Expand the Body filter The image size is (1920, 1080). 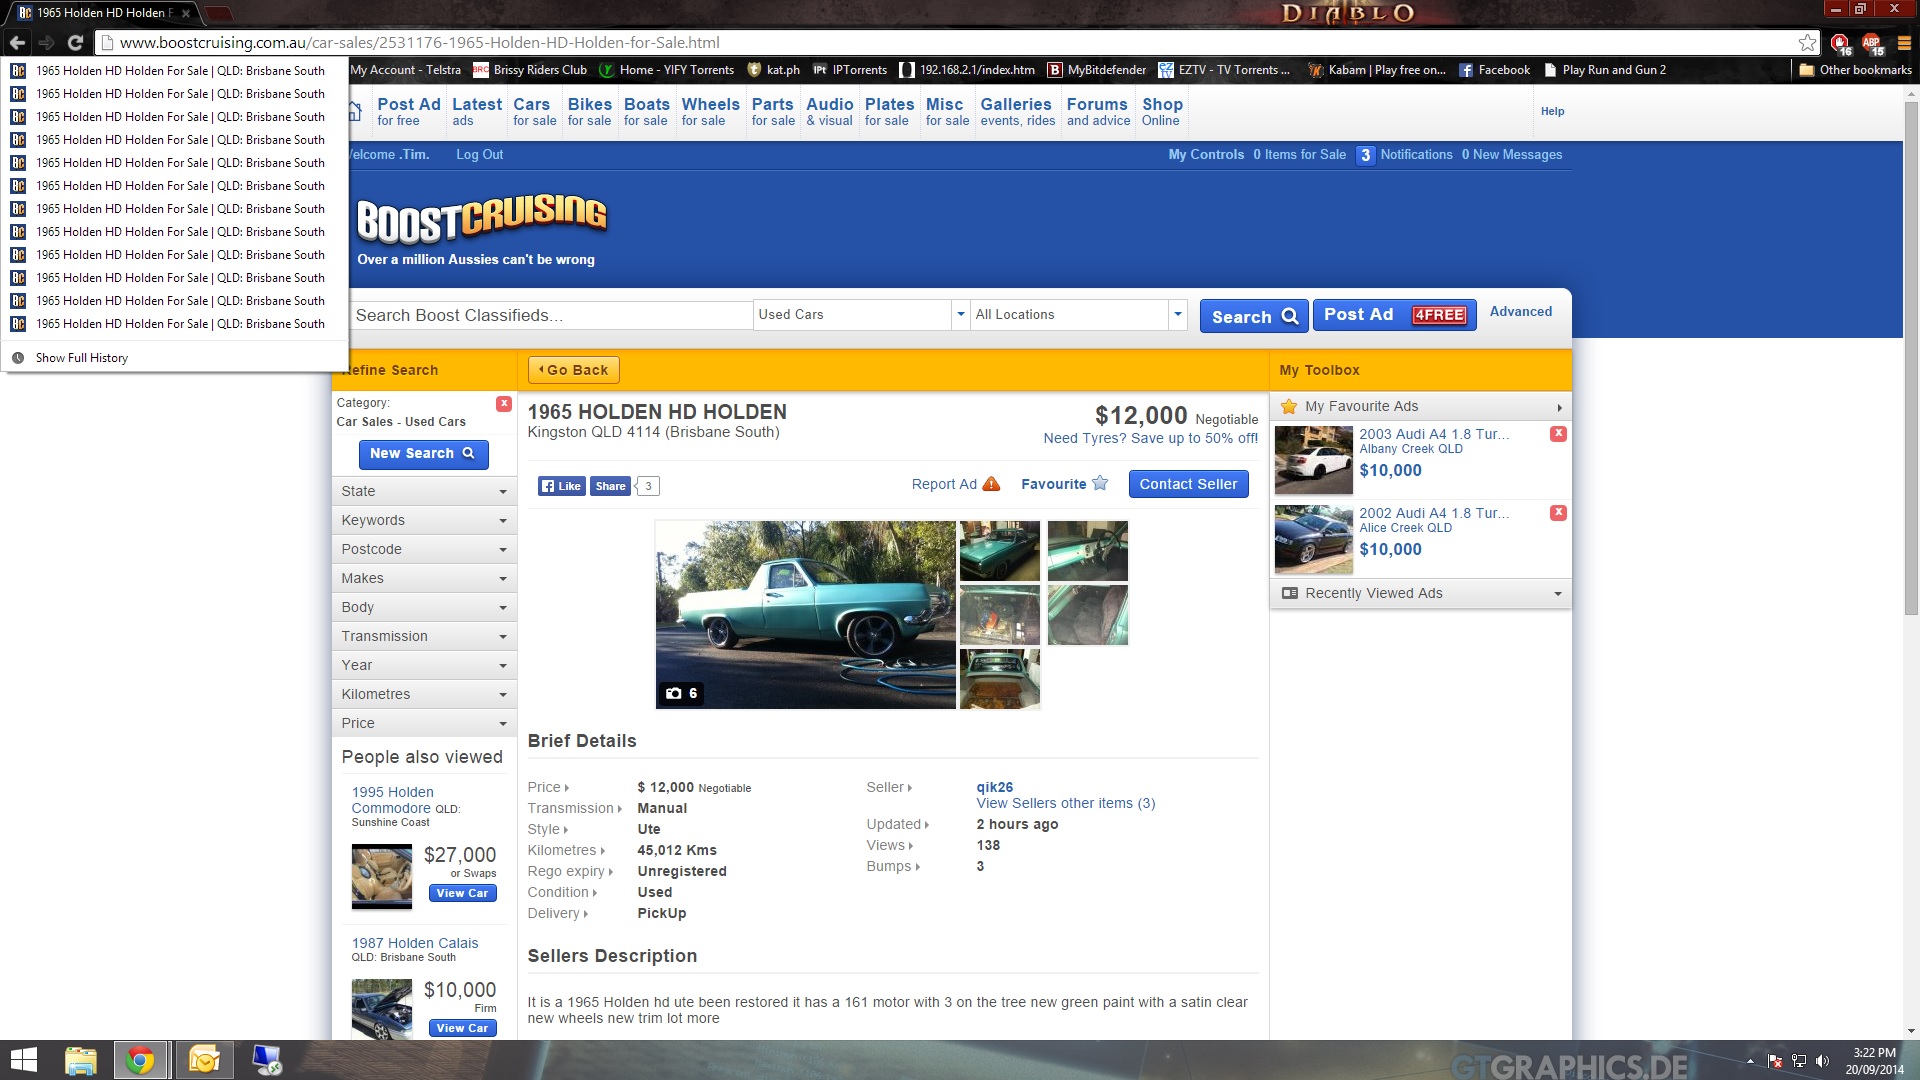[x=424, y=607]
